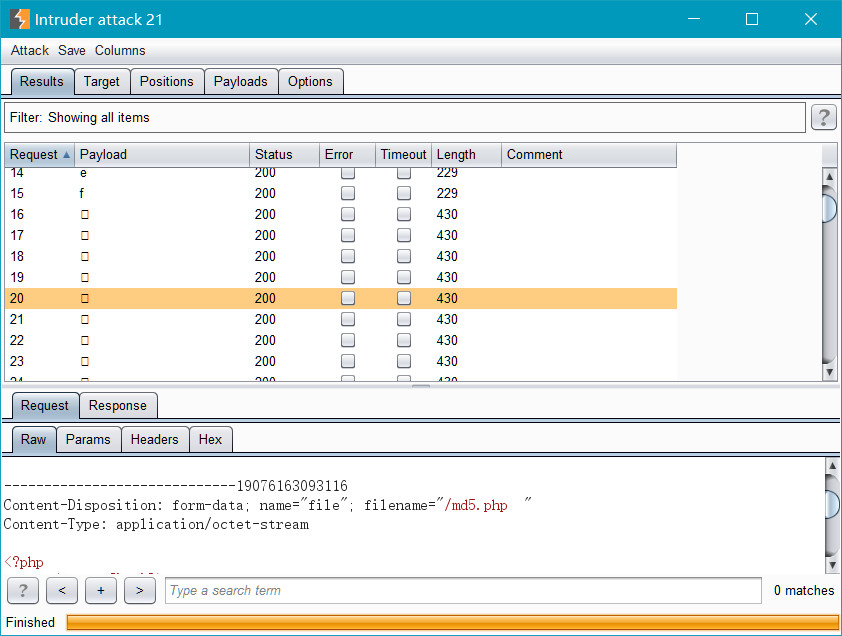Toggle Timeout checkbox for request 15
The width and height of the screenshot is (842, 636).
(x=404, y=193)
